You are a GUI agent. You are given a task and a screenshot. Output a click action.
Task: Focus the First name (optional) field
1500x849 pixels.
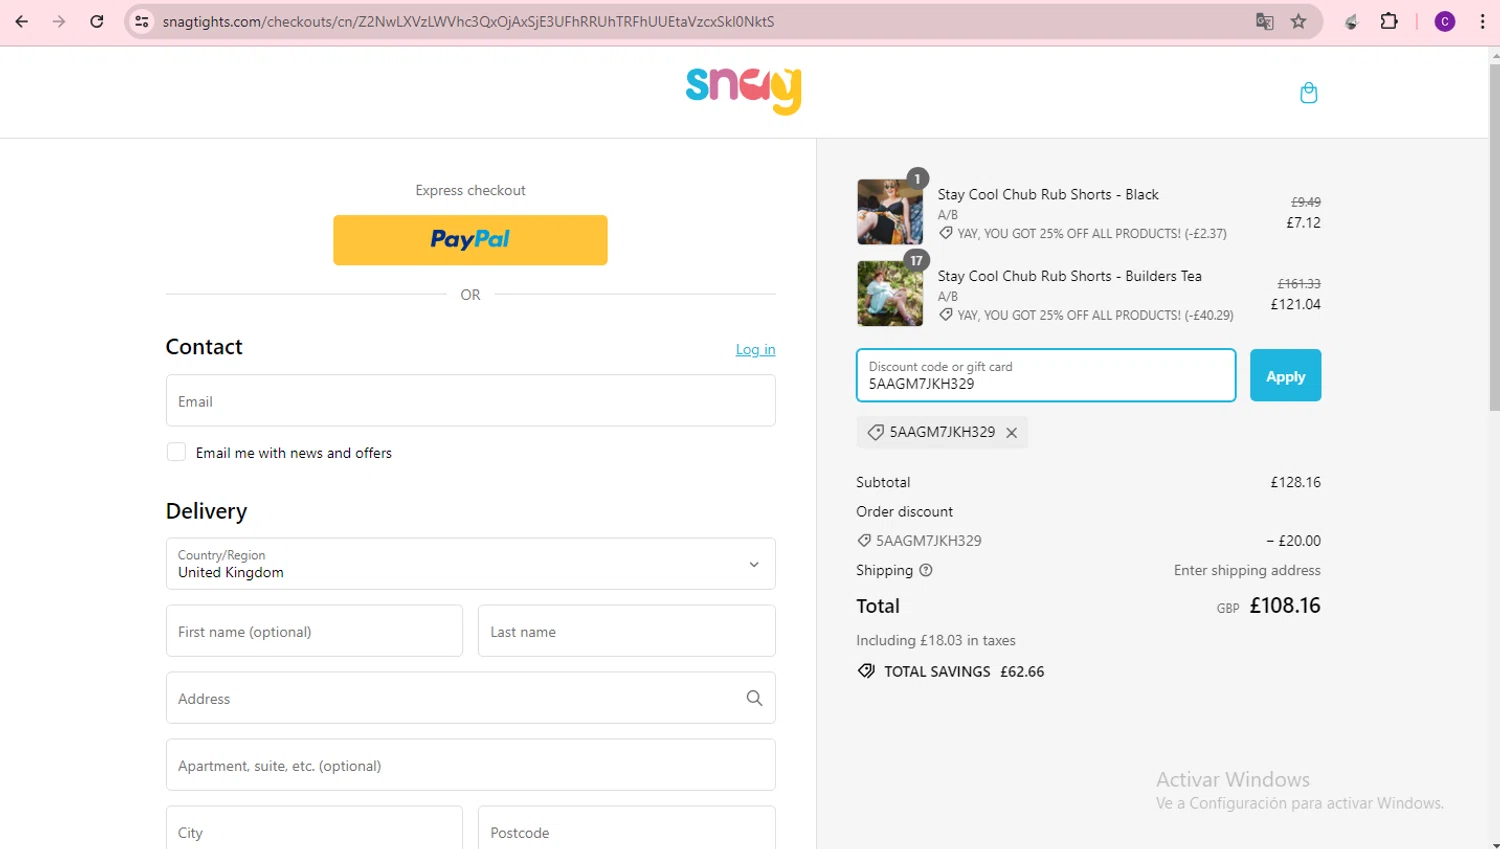coord(314,631)
